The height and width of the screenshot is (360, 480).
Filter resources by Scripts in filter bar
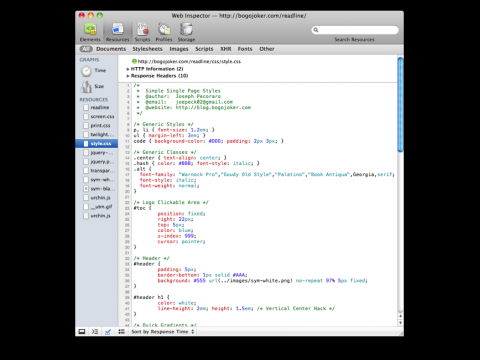[204, 49]
